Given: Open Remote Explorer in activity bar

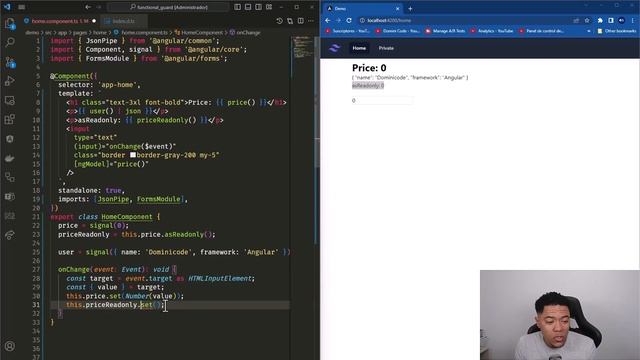Looking at the screenshot, I should [x=10, y=100].
